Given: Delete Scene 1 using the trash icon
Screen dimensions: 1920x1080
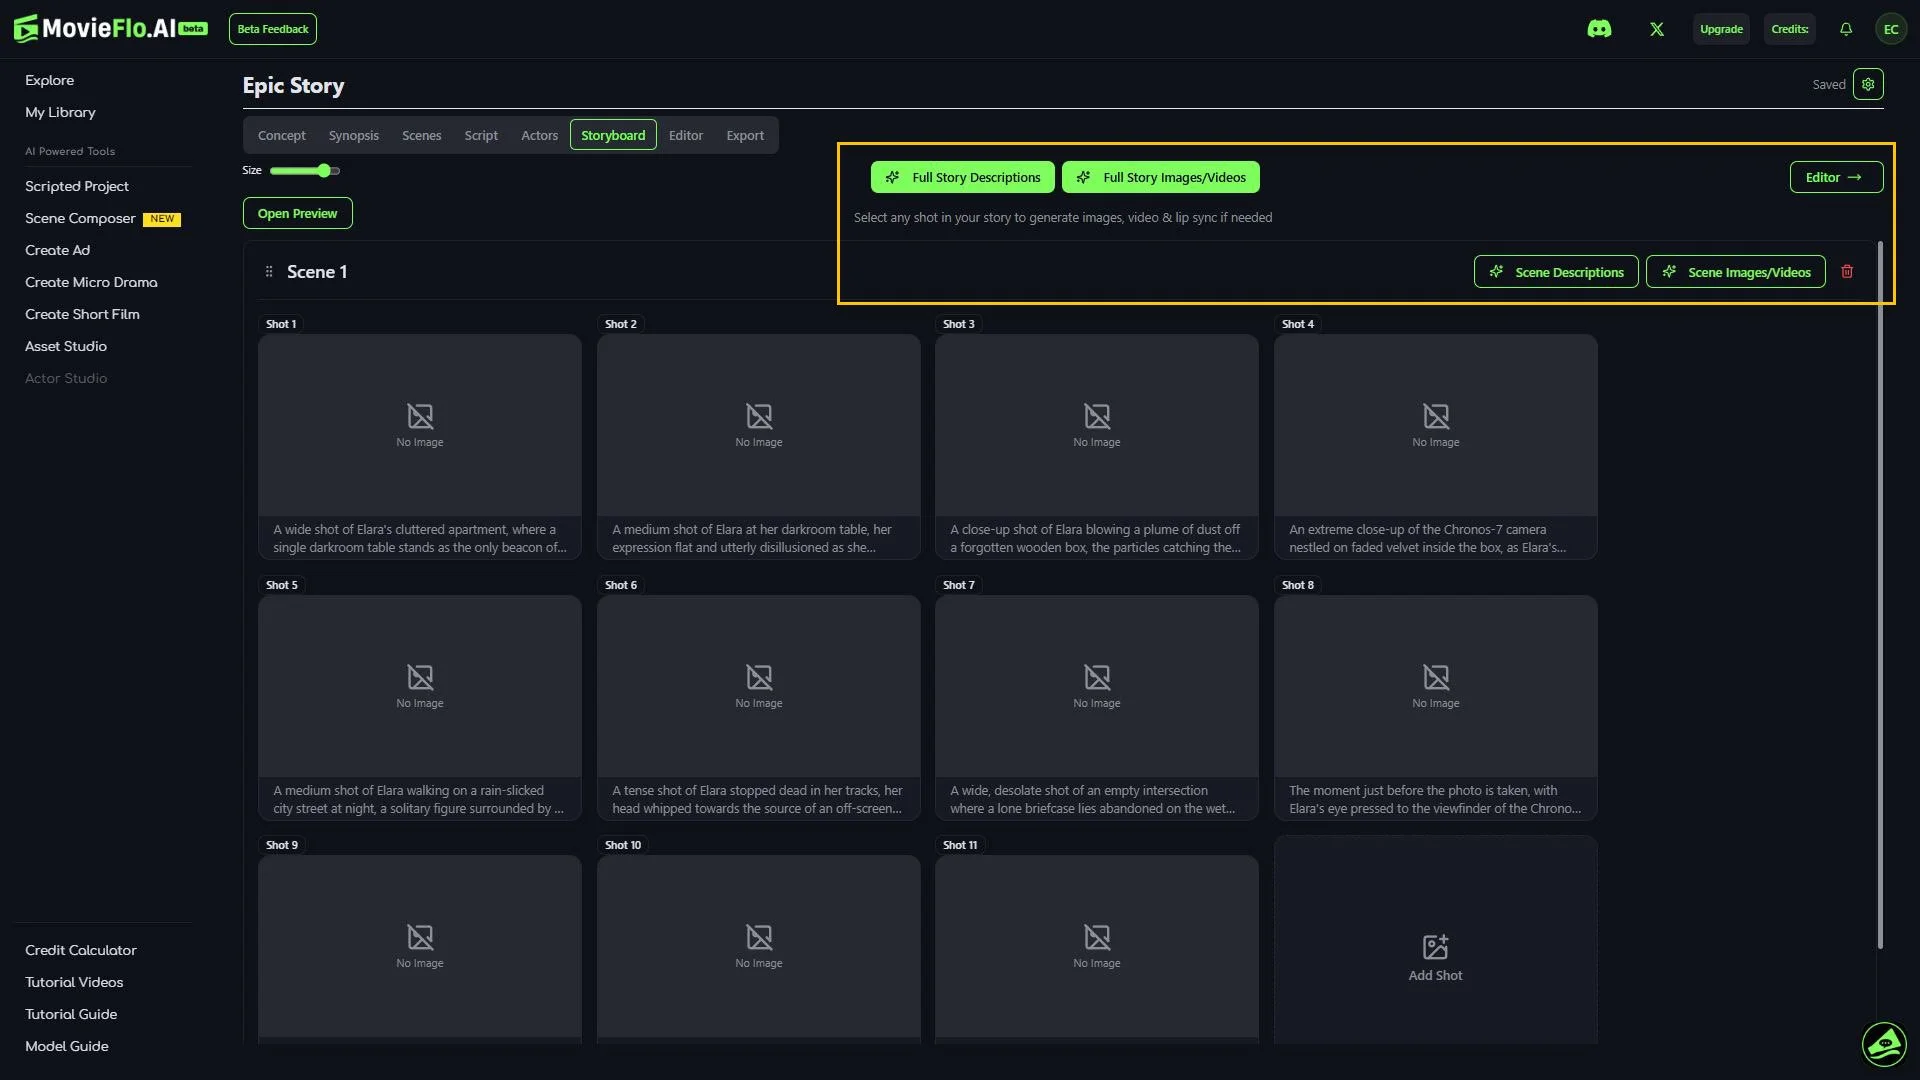Looking at the screenshot, I should 1847,271.
